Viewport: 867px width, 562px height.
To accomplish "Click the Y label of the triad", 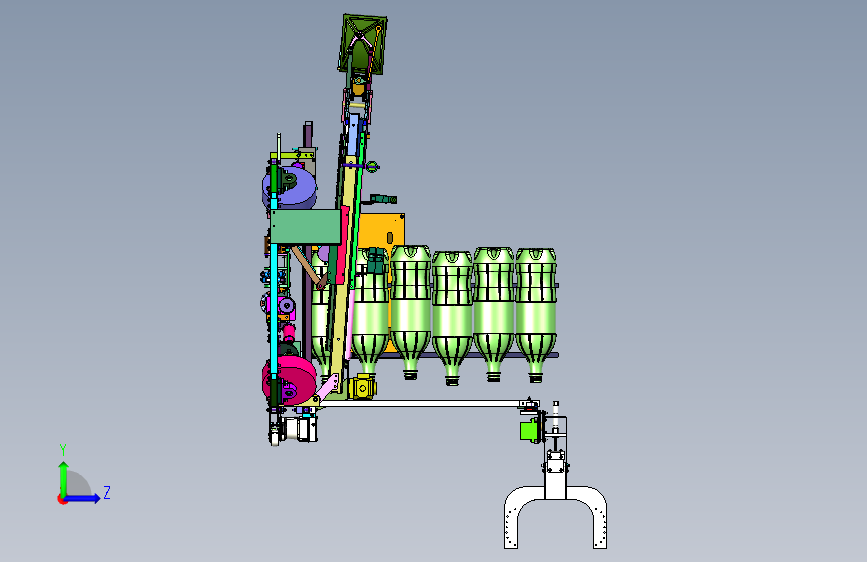I will click(63, 450).
